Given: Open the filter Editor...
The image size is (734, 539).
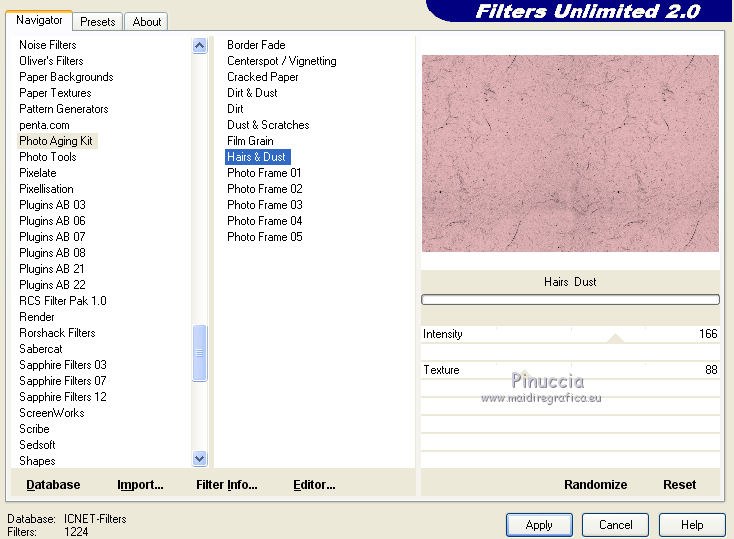Looking at the screenshot, I should click(314, 484).
